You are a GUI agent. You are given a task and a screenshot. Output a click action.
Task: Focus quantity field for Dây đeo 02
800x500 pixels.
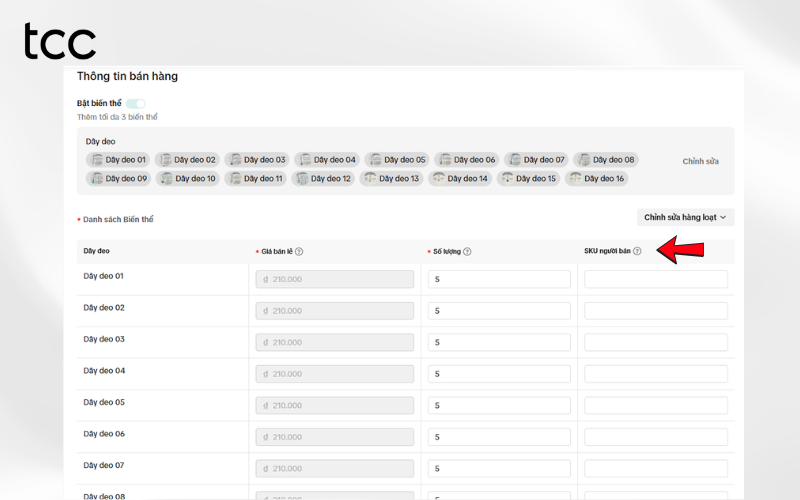499,311
